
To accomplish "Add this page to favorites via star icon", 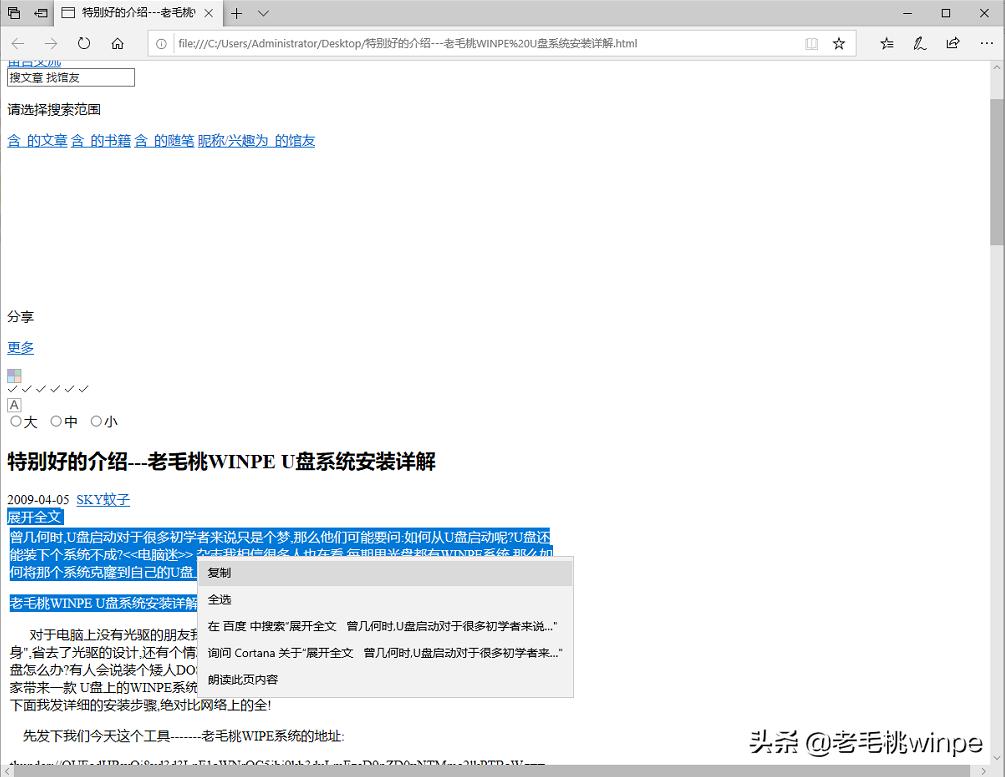I will click(838, 43).
